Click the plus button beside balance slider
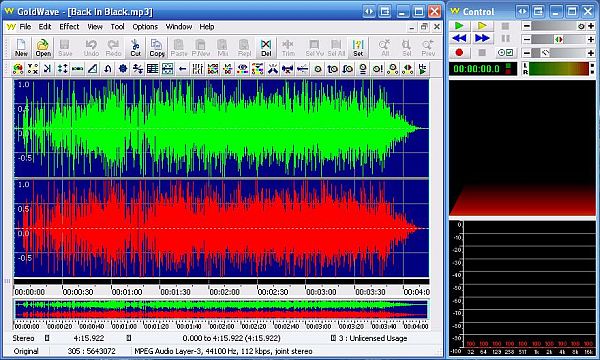Screen dimensions: 600x360 click(x=591, y=39)
